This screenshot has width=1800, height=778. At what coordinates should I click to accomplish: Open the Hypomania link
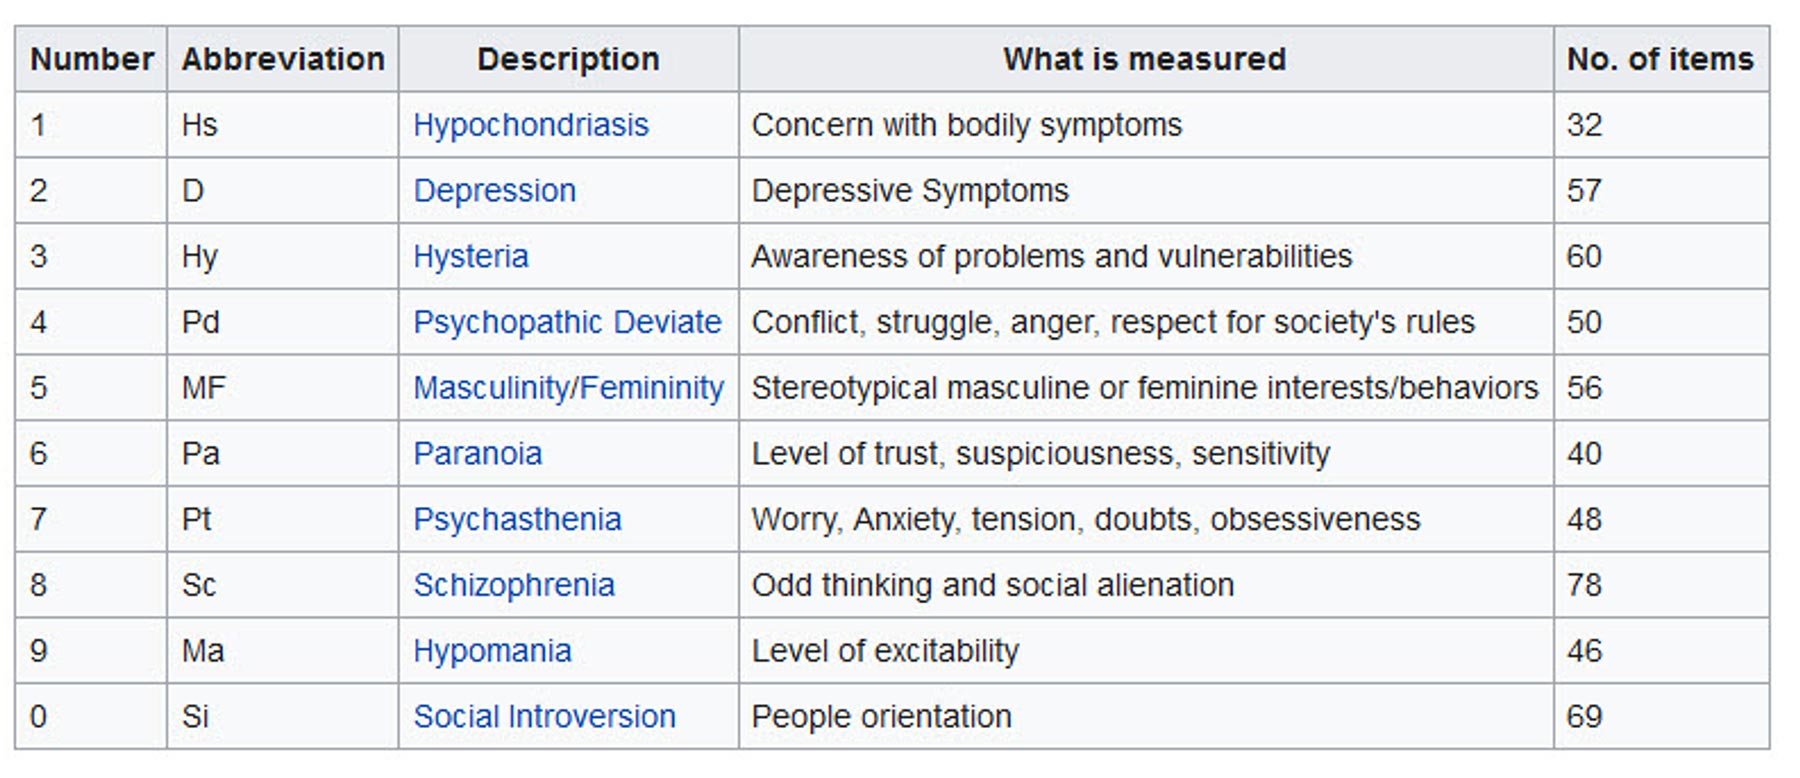[x=492, y=651]
